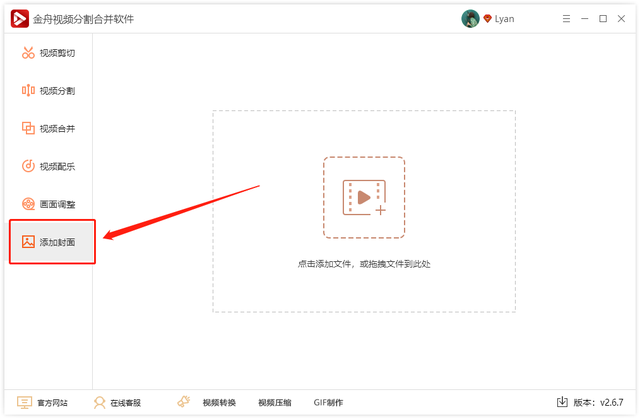Screen dimensions: 640x419
Task: Click the picture adjust film reel icon
Action: click(28, 204)
